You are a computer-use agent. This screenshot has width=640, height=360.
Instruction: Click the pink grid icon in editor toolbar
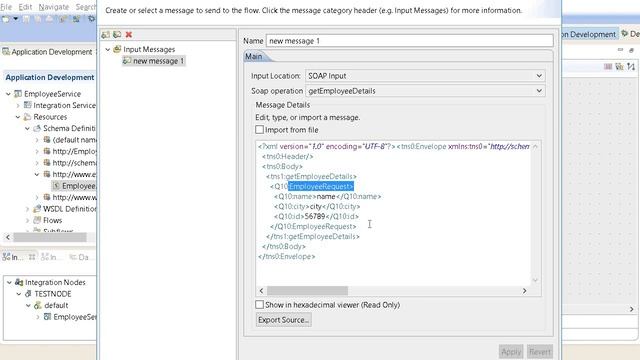(608, 66)
